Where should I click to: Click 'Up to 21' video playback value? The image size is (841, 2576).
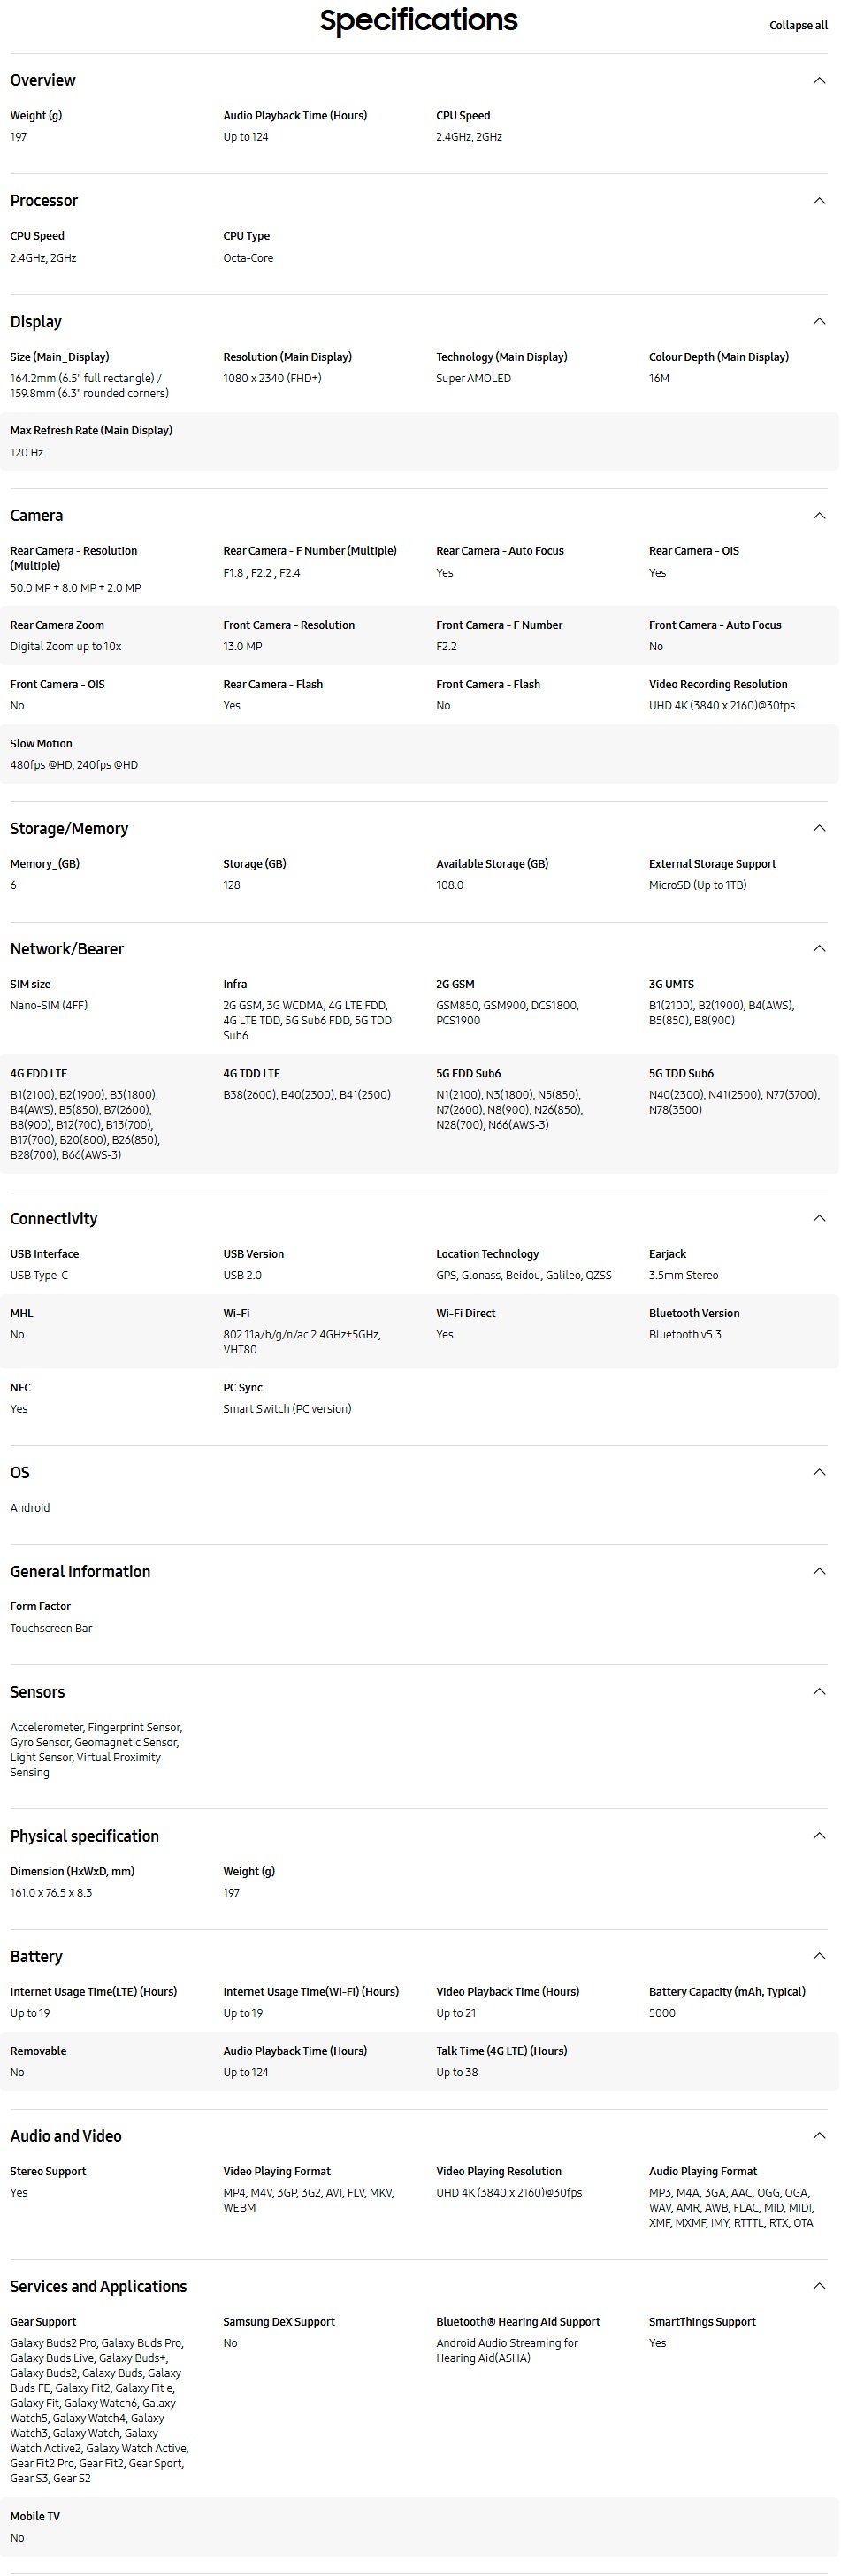tap(456, 2013)
